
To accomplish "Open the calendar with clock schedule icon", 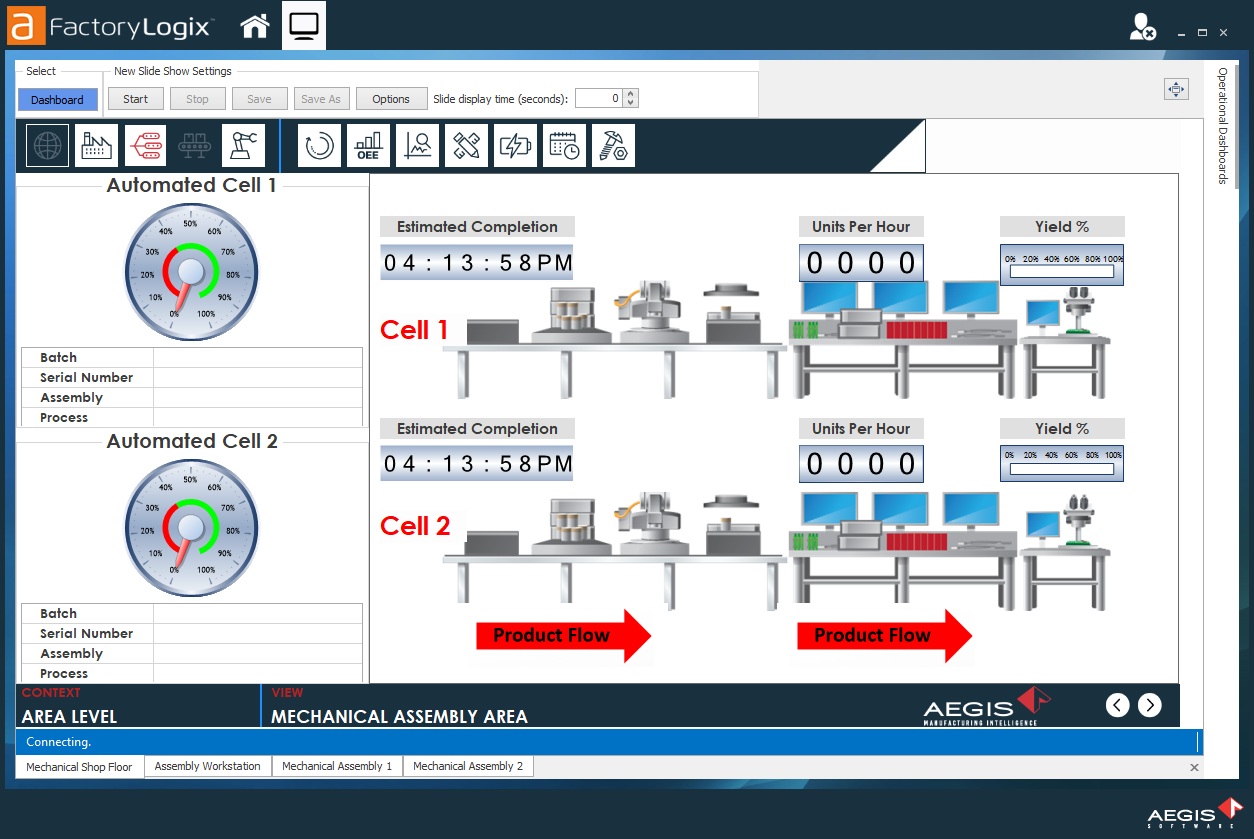I will click(x=564, y=146).
